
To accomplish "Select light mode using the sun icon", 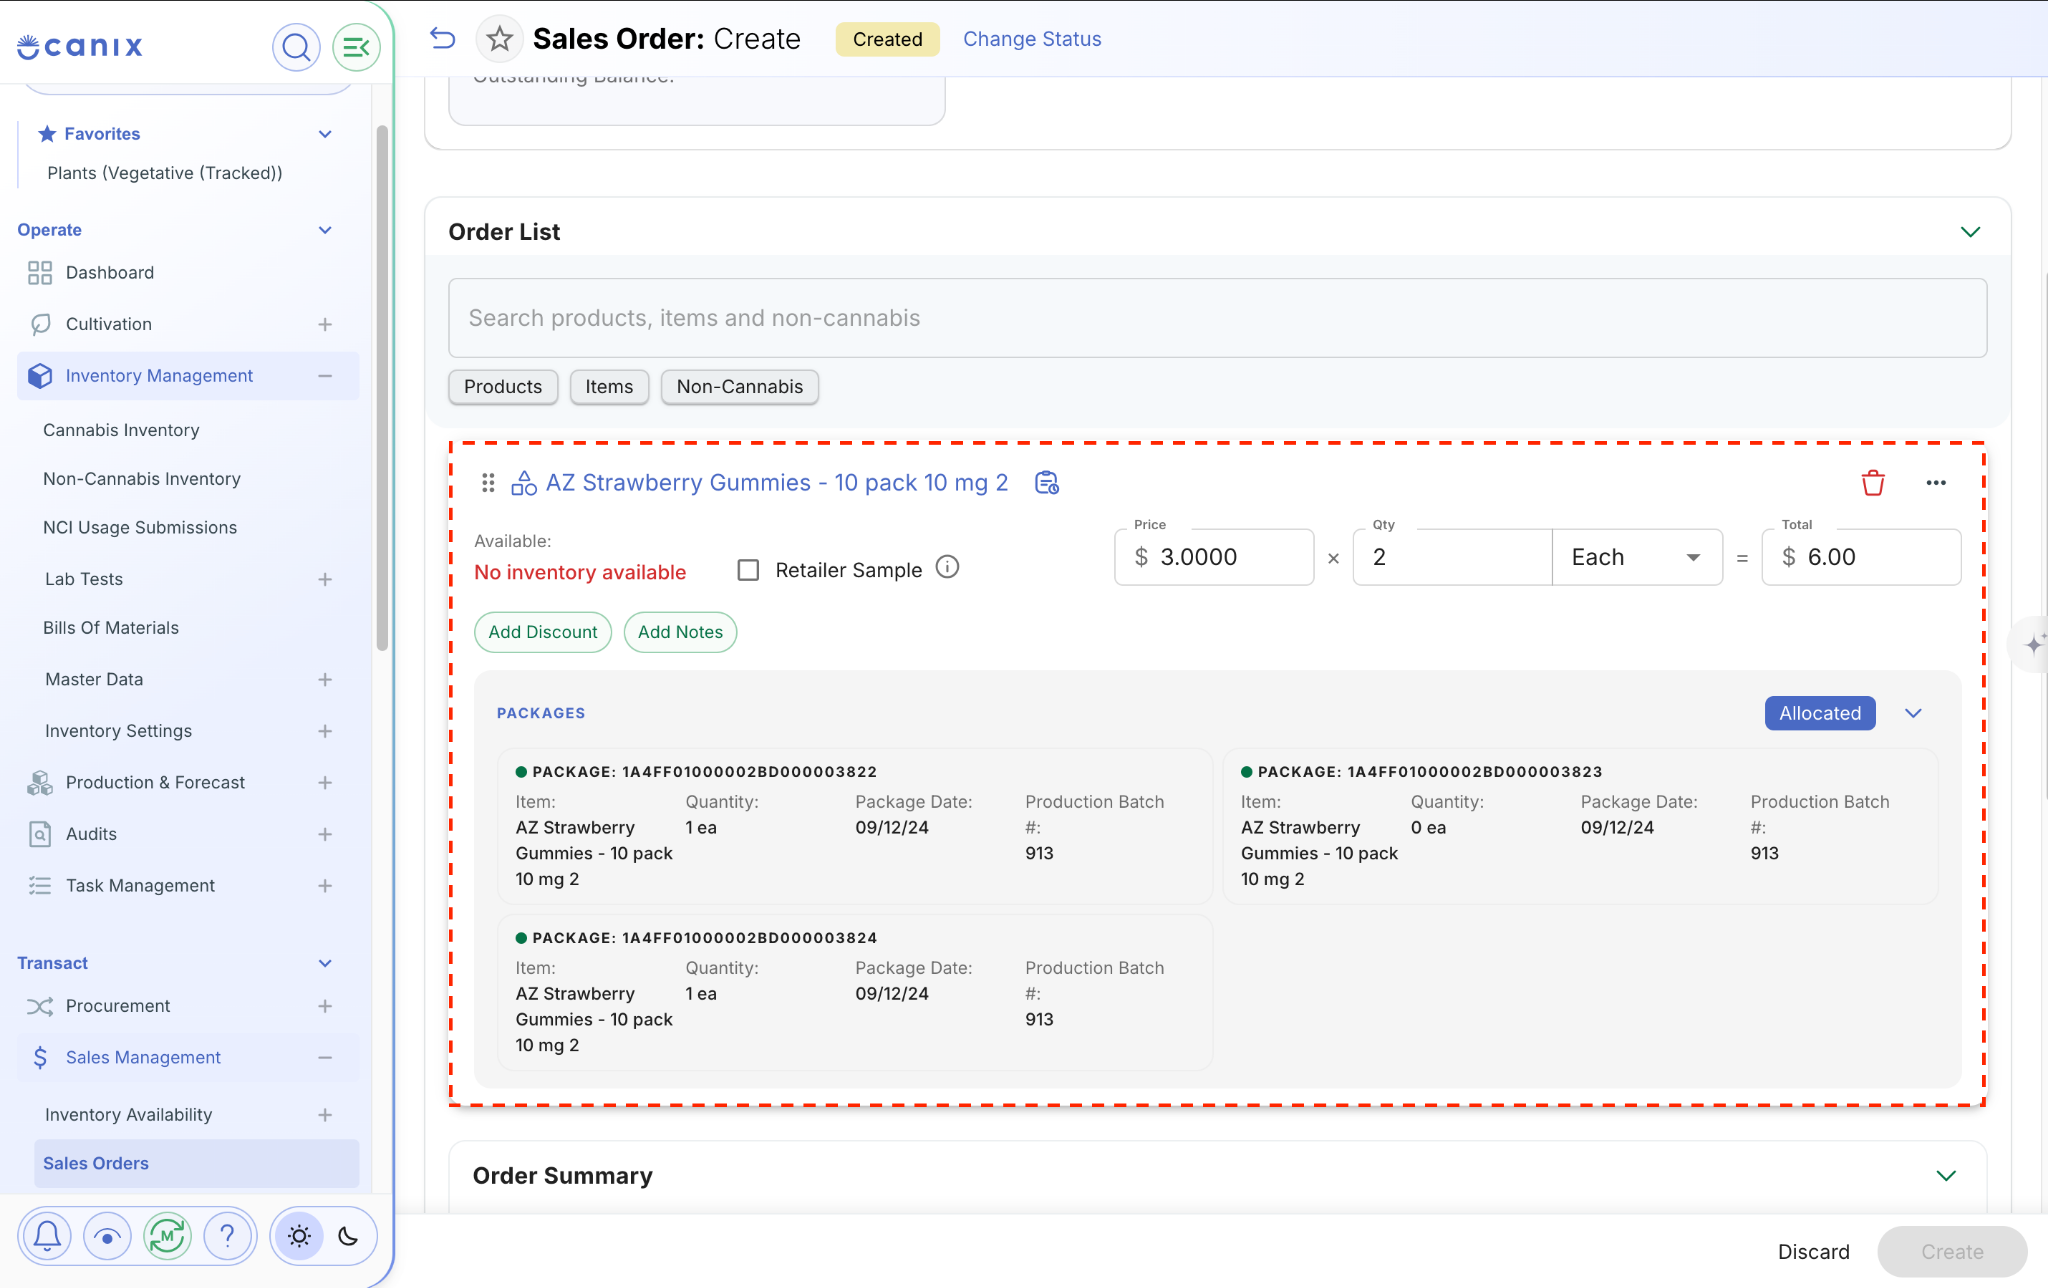I will point(299,1236).
